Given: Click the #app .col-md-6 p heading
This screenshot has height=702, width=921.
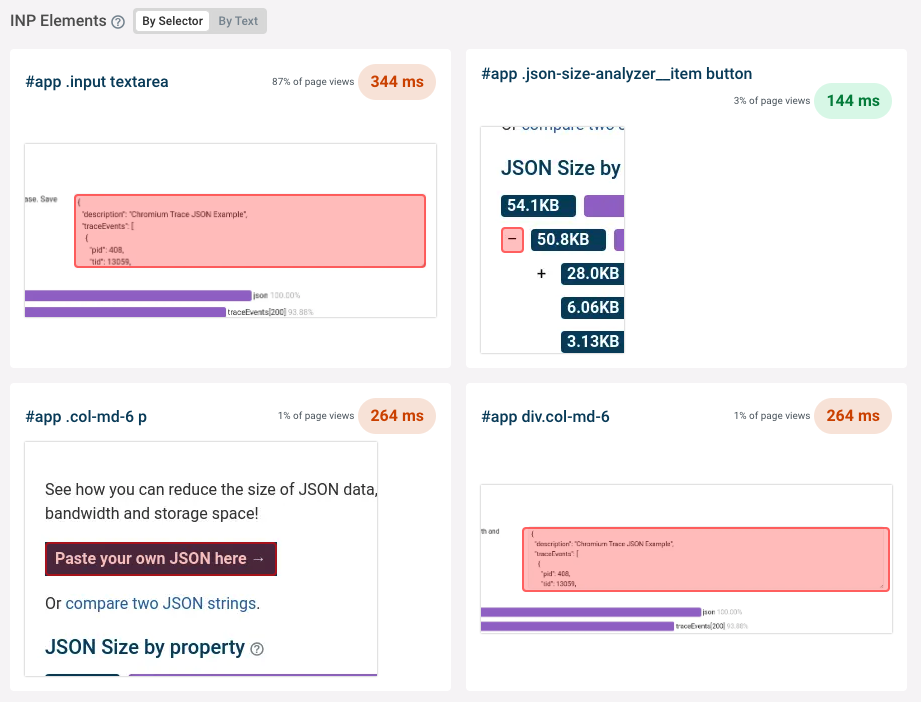Looking at the screenshot, I should 86,416.
